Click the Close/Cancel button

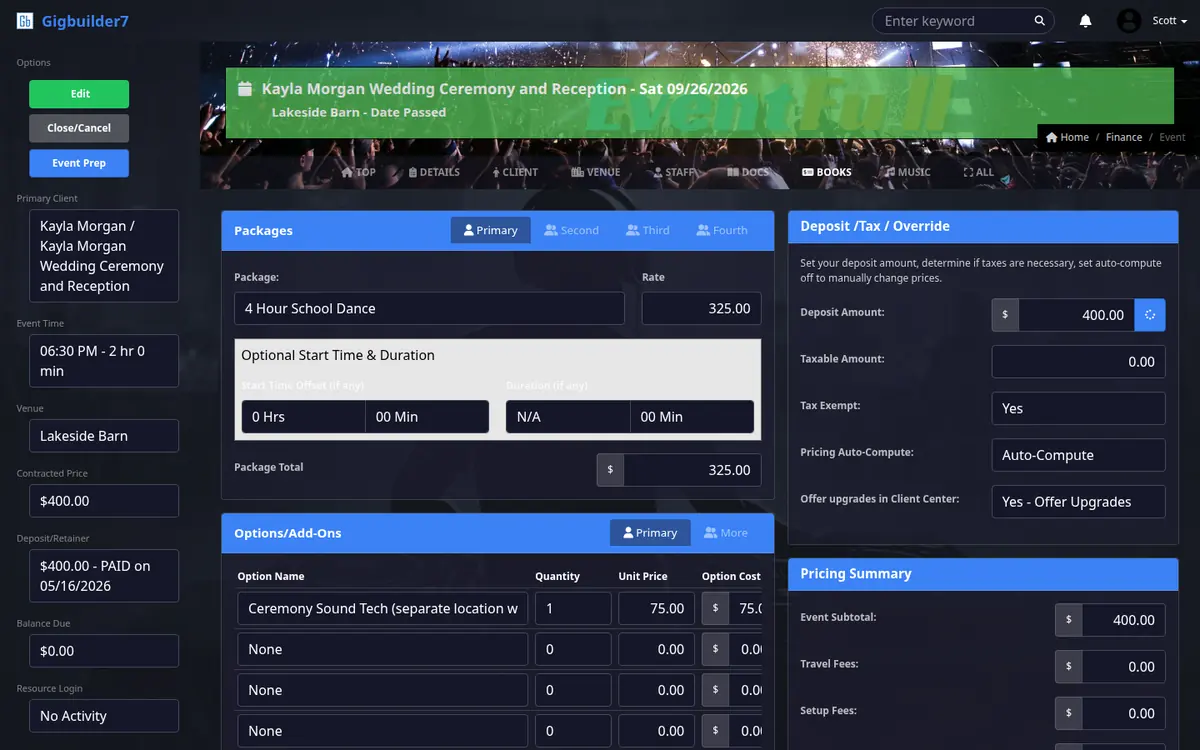[79, 128]
